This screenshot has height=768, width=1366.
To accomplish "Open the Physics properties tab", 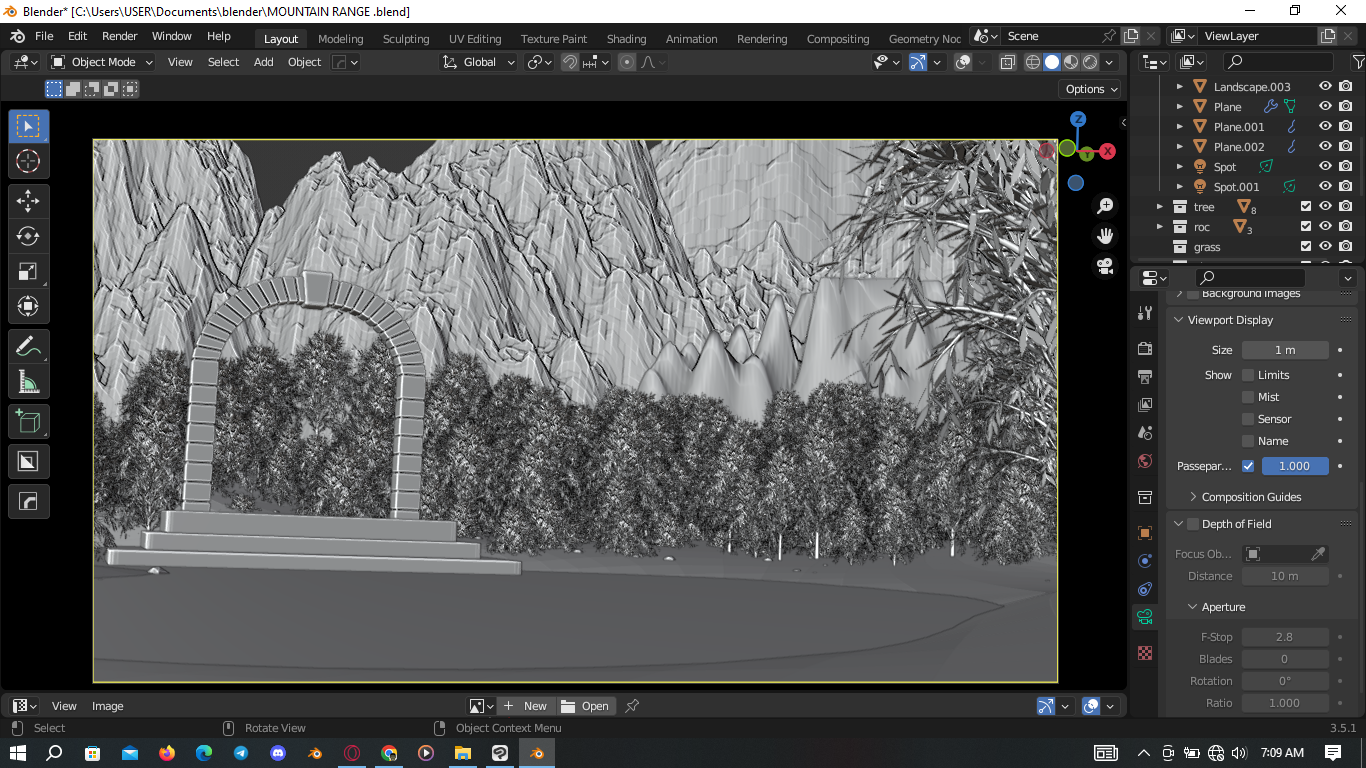I will (x=1145, y=561).
